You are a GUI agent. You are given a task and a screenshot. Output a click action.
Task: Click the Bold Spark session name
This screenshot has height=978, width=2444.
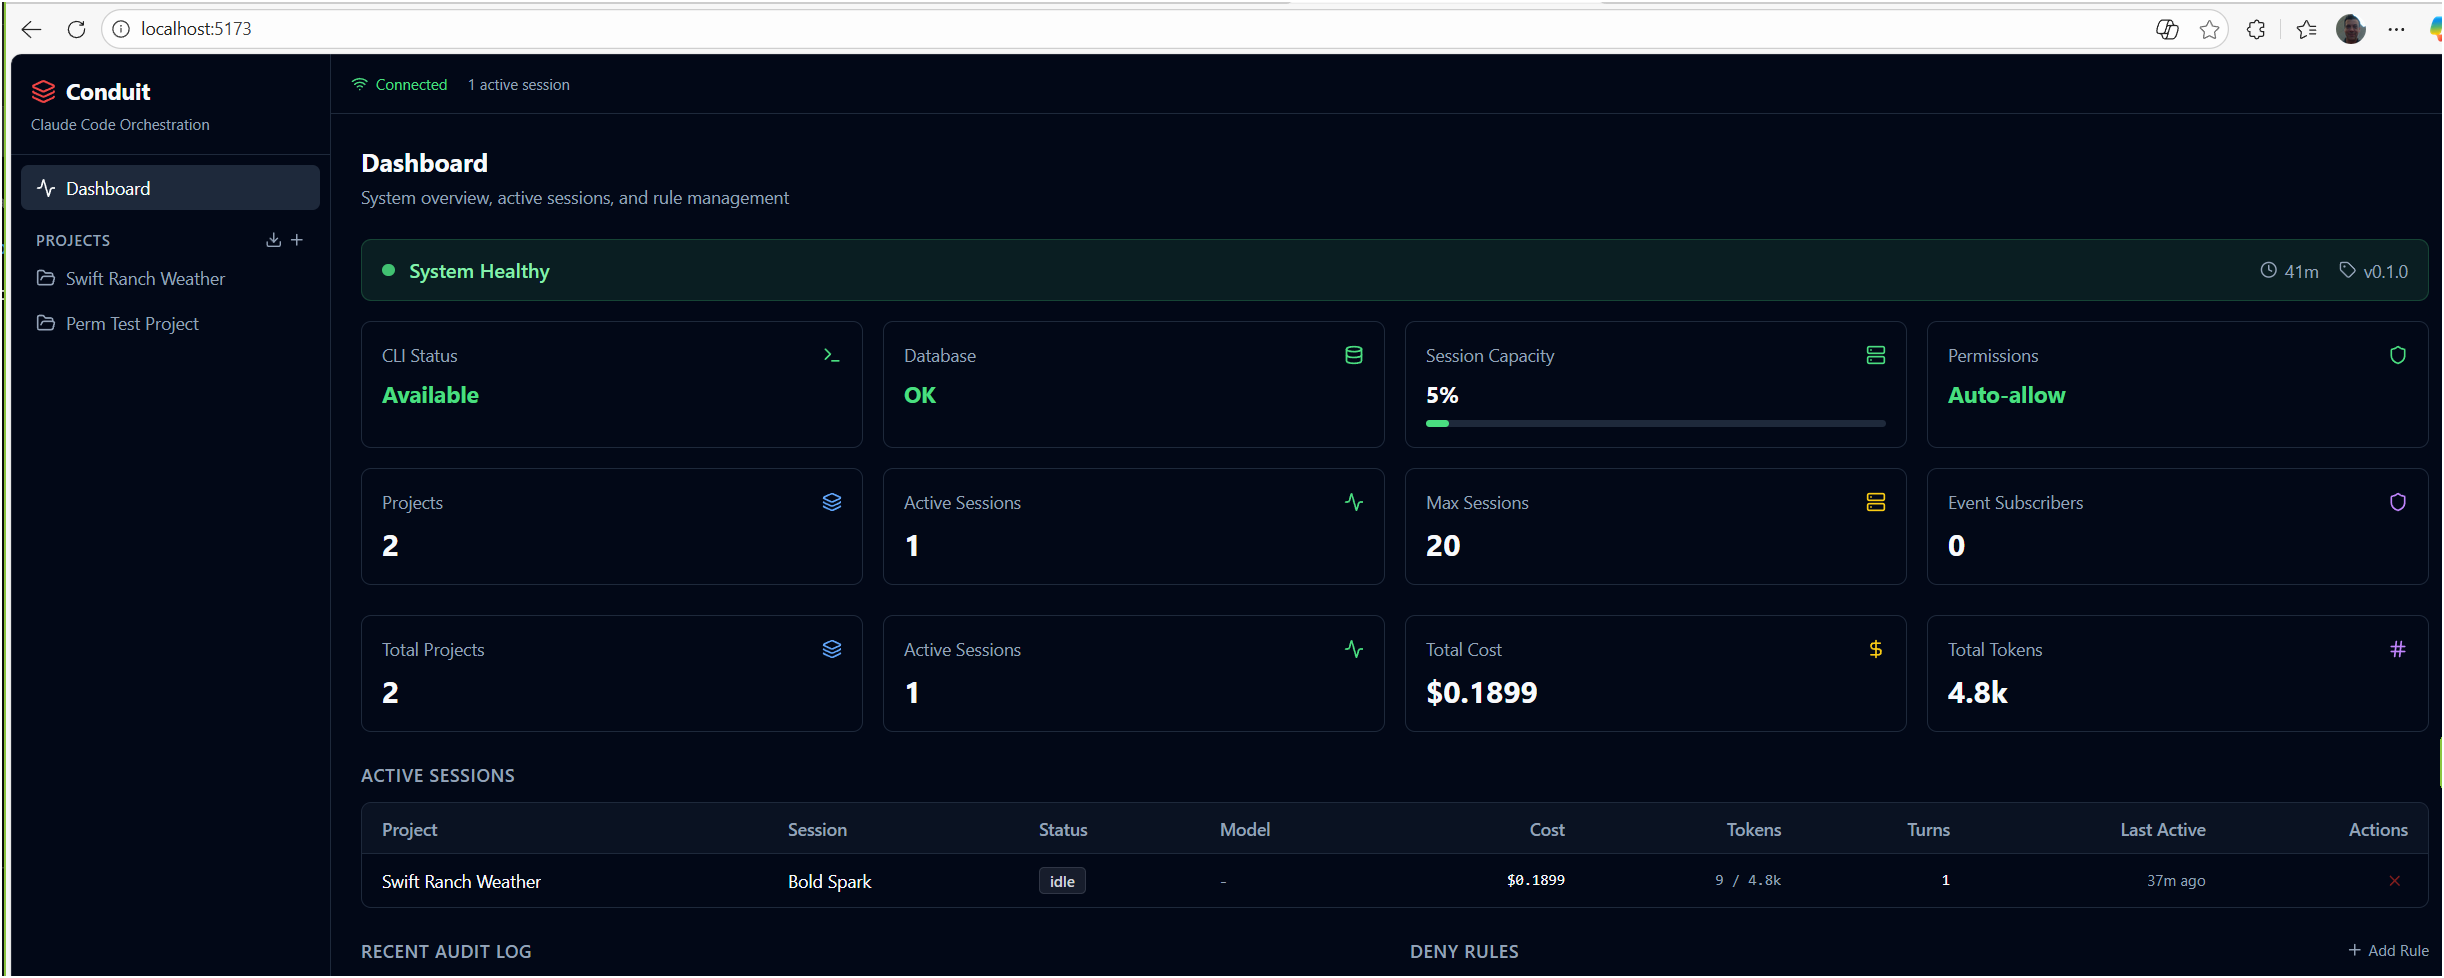coord(830,881)
